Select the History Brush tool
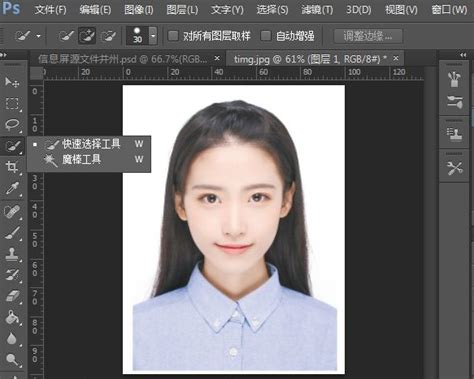The image size is (474, 379). coord(12,275)
